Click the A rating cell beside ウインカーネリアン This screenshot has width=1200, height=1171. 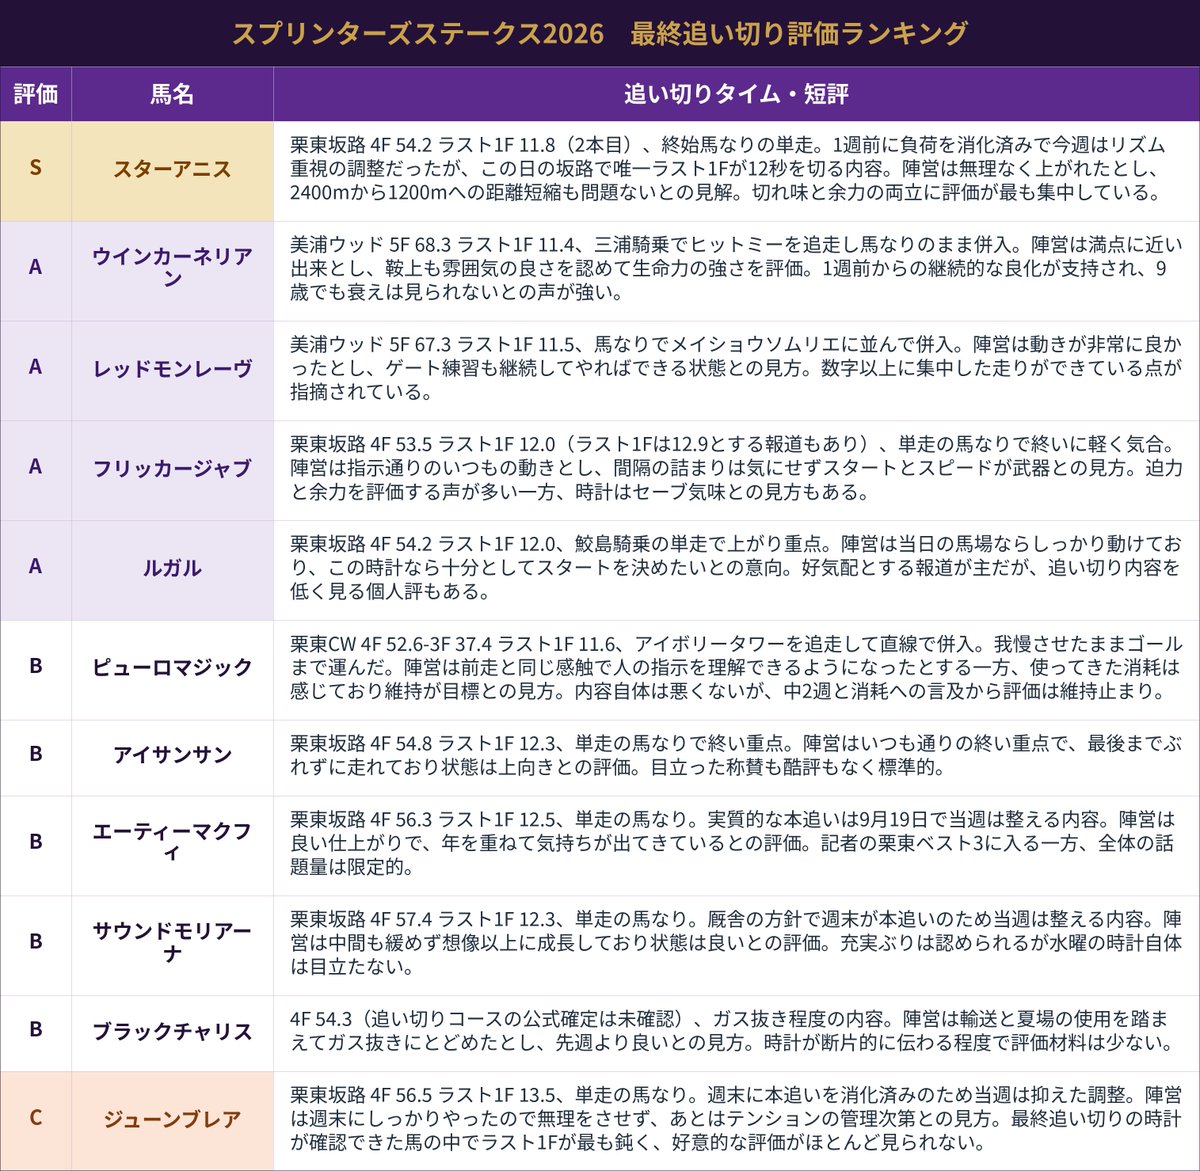(x=36, y=271)
